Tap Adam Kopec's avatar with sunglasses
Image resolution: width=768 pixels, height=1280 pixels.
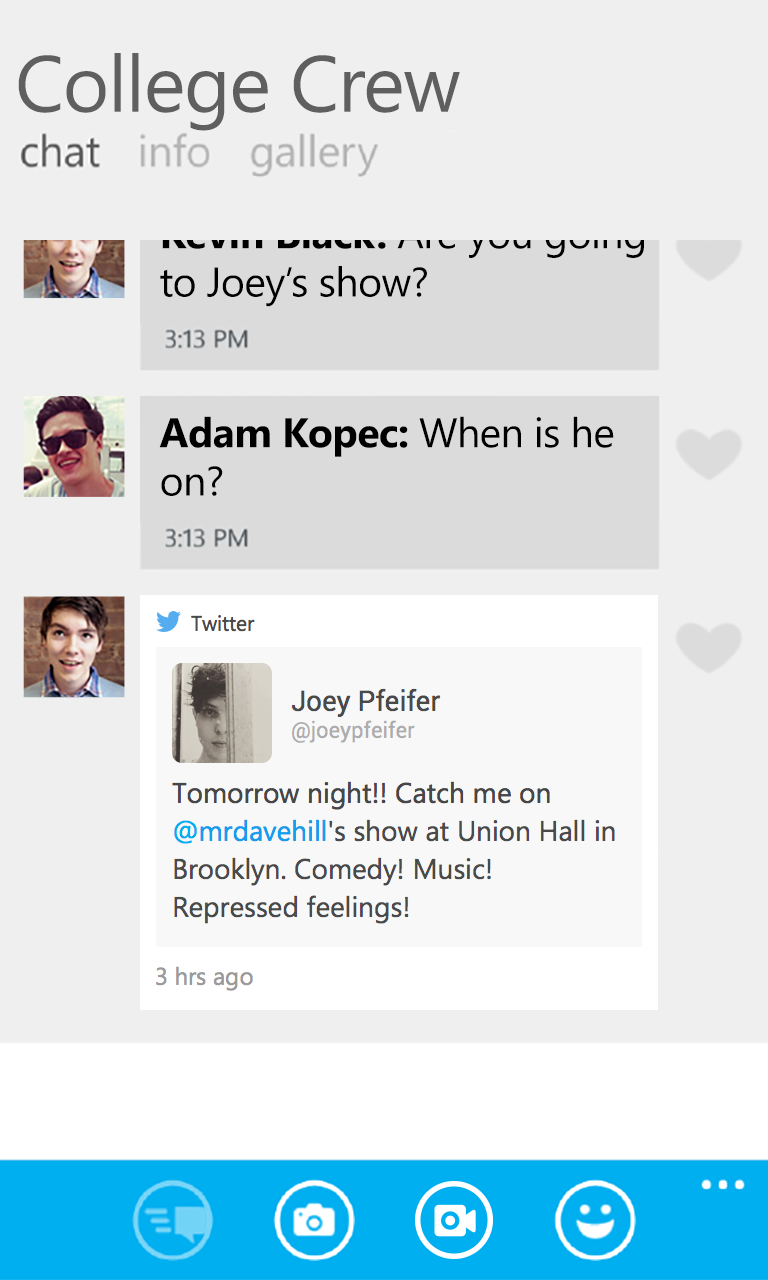tap(74, 446)
